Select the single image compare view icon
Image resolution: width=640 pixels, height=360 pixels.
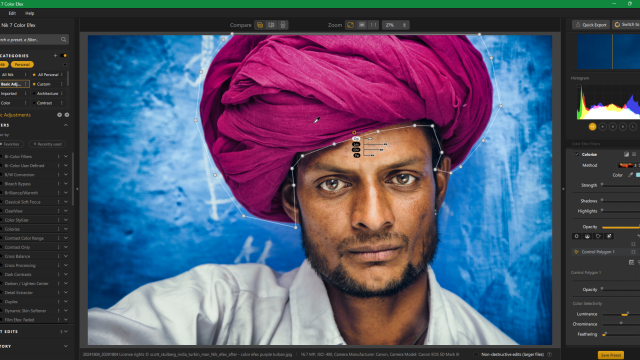click(x=260, y=25)
